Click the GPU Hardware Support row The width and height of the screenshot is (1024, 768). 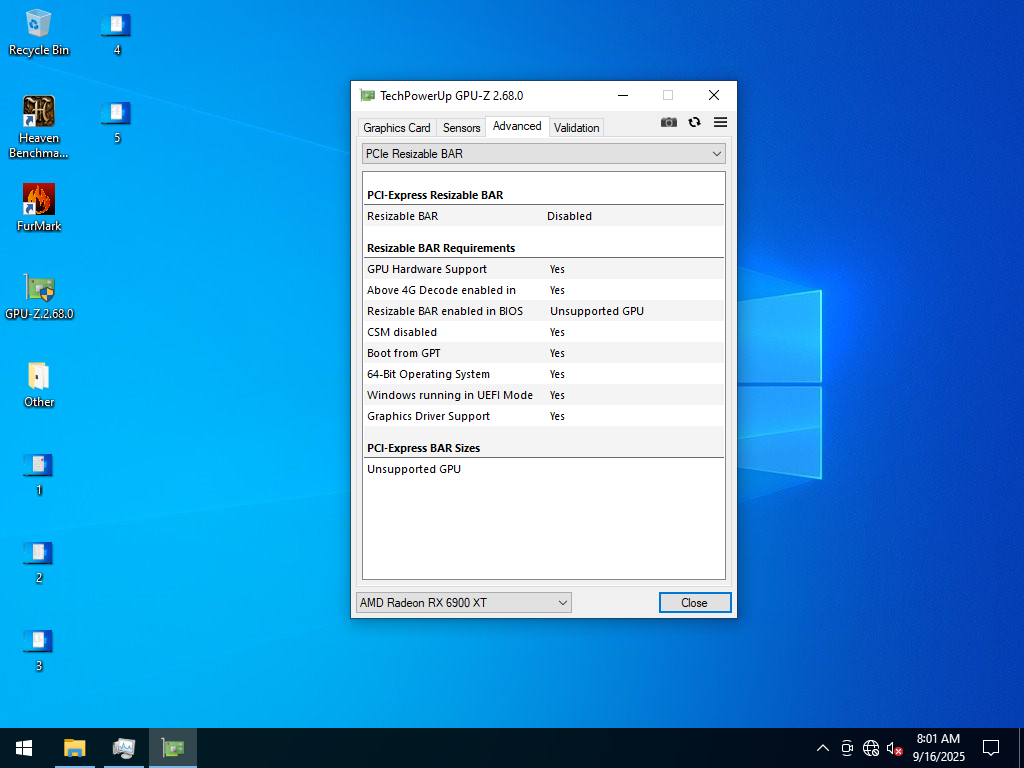(x=543, y=269)
